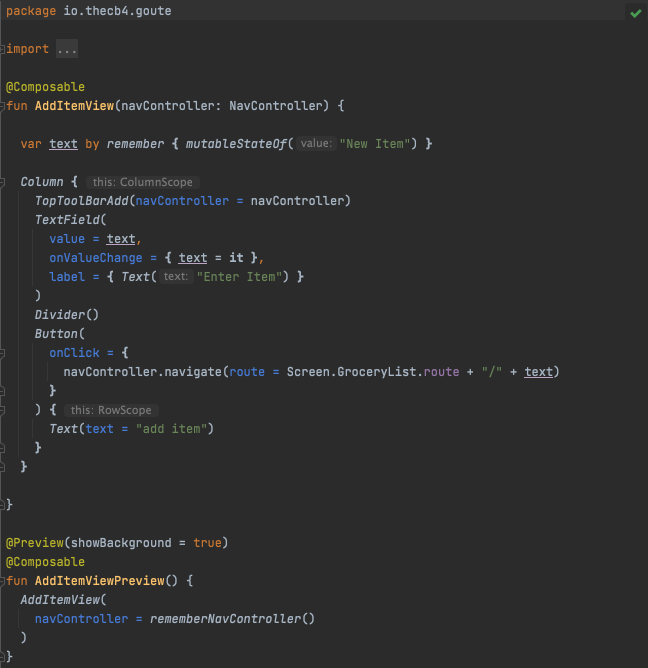Toggle the fold marker beside the import line
The image size is (648, 668).
pos(2,49)
